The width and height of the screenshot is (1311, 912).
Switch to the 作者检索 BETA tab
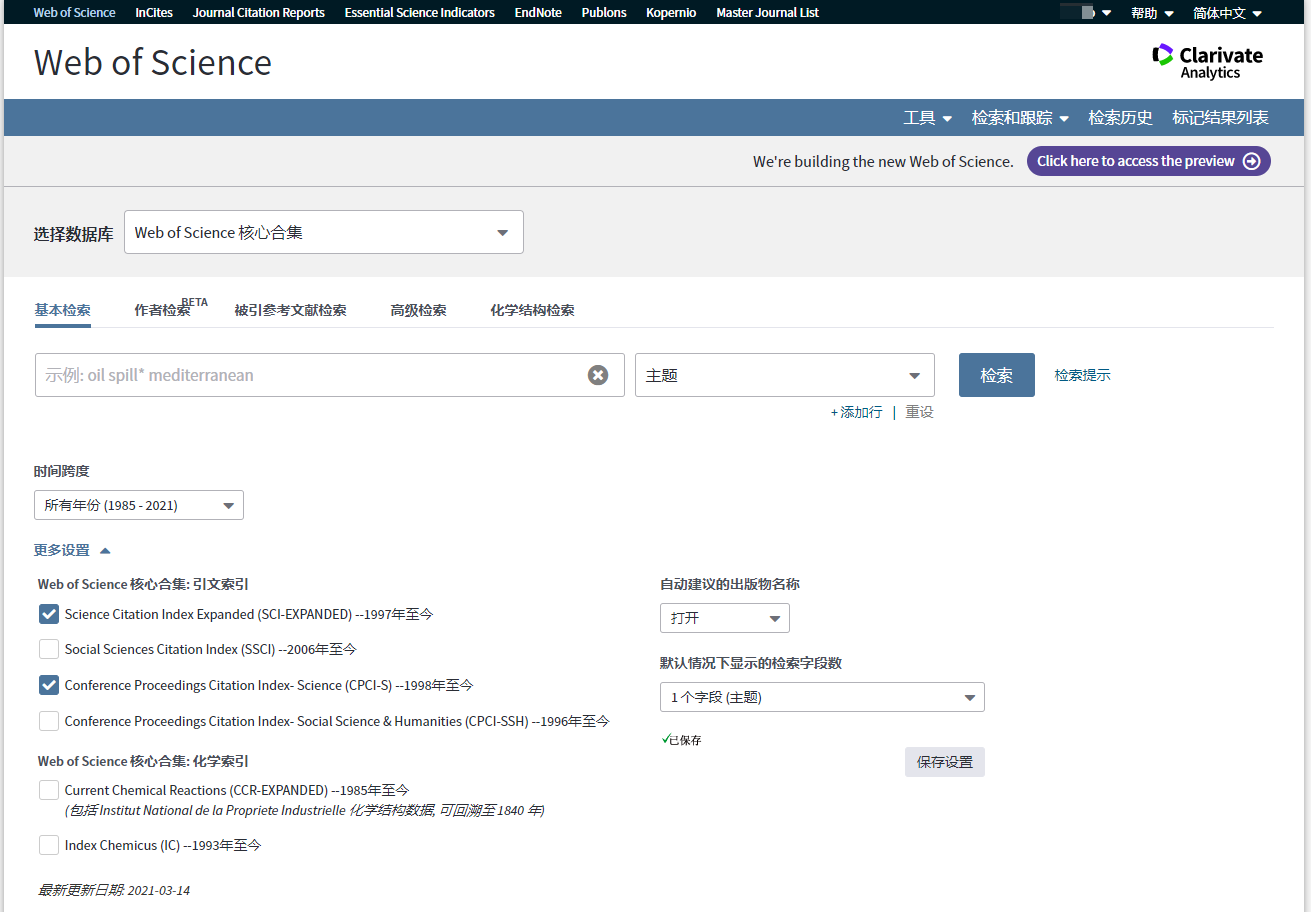(x=171, y=309)
